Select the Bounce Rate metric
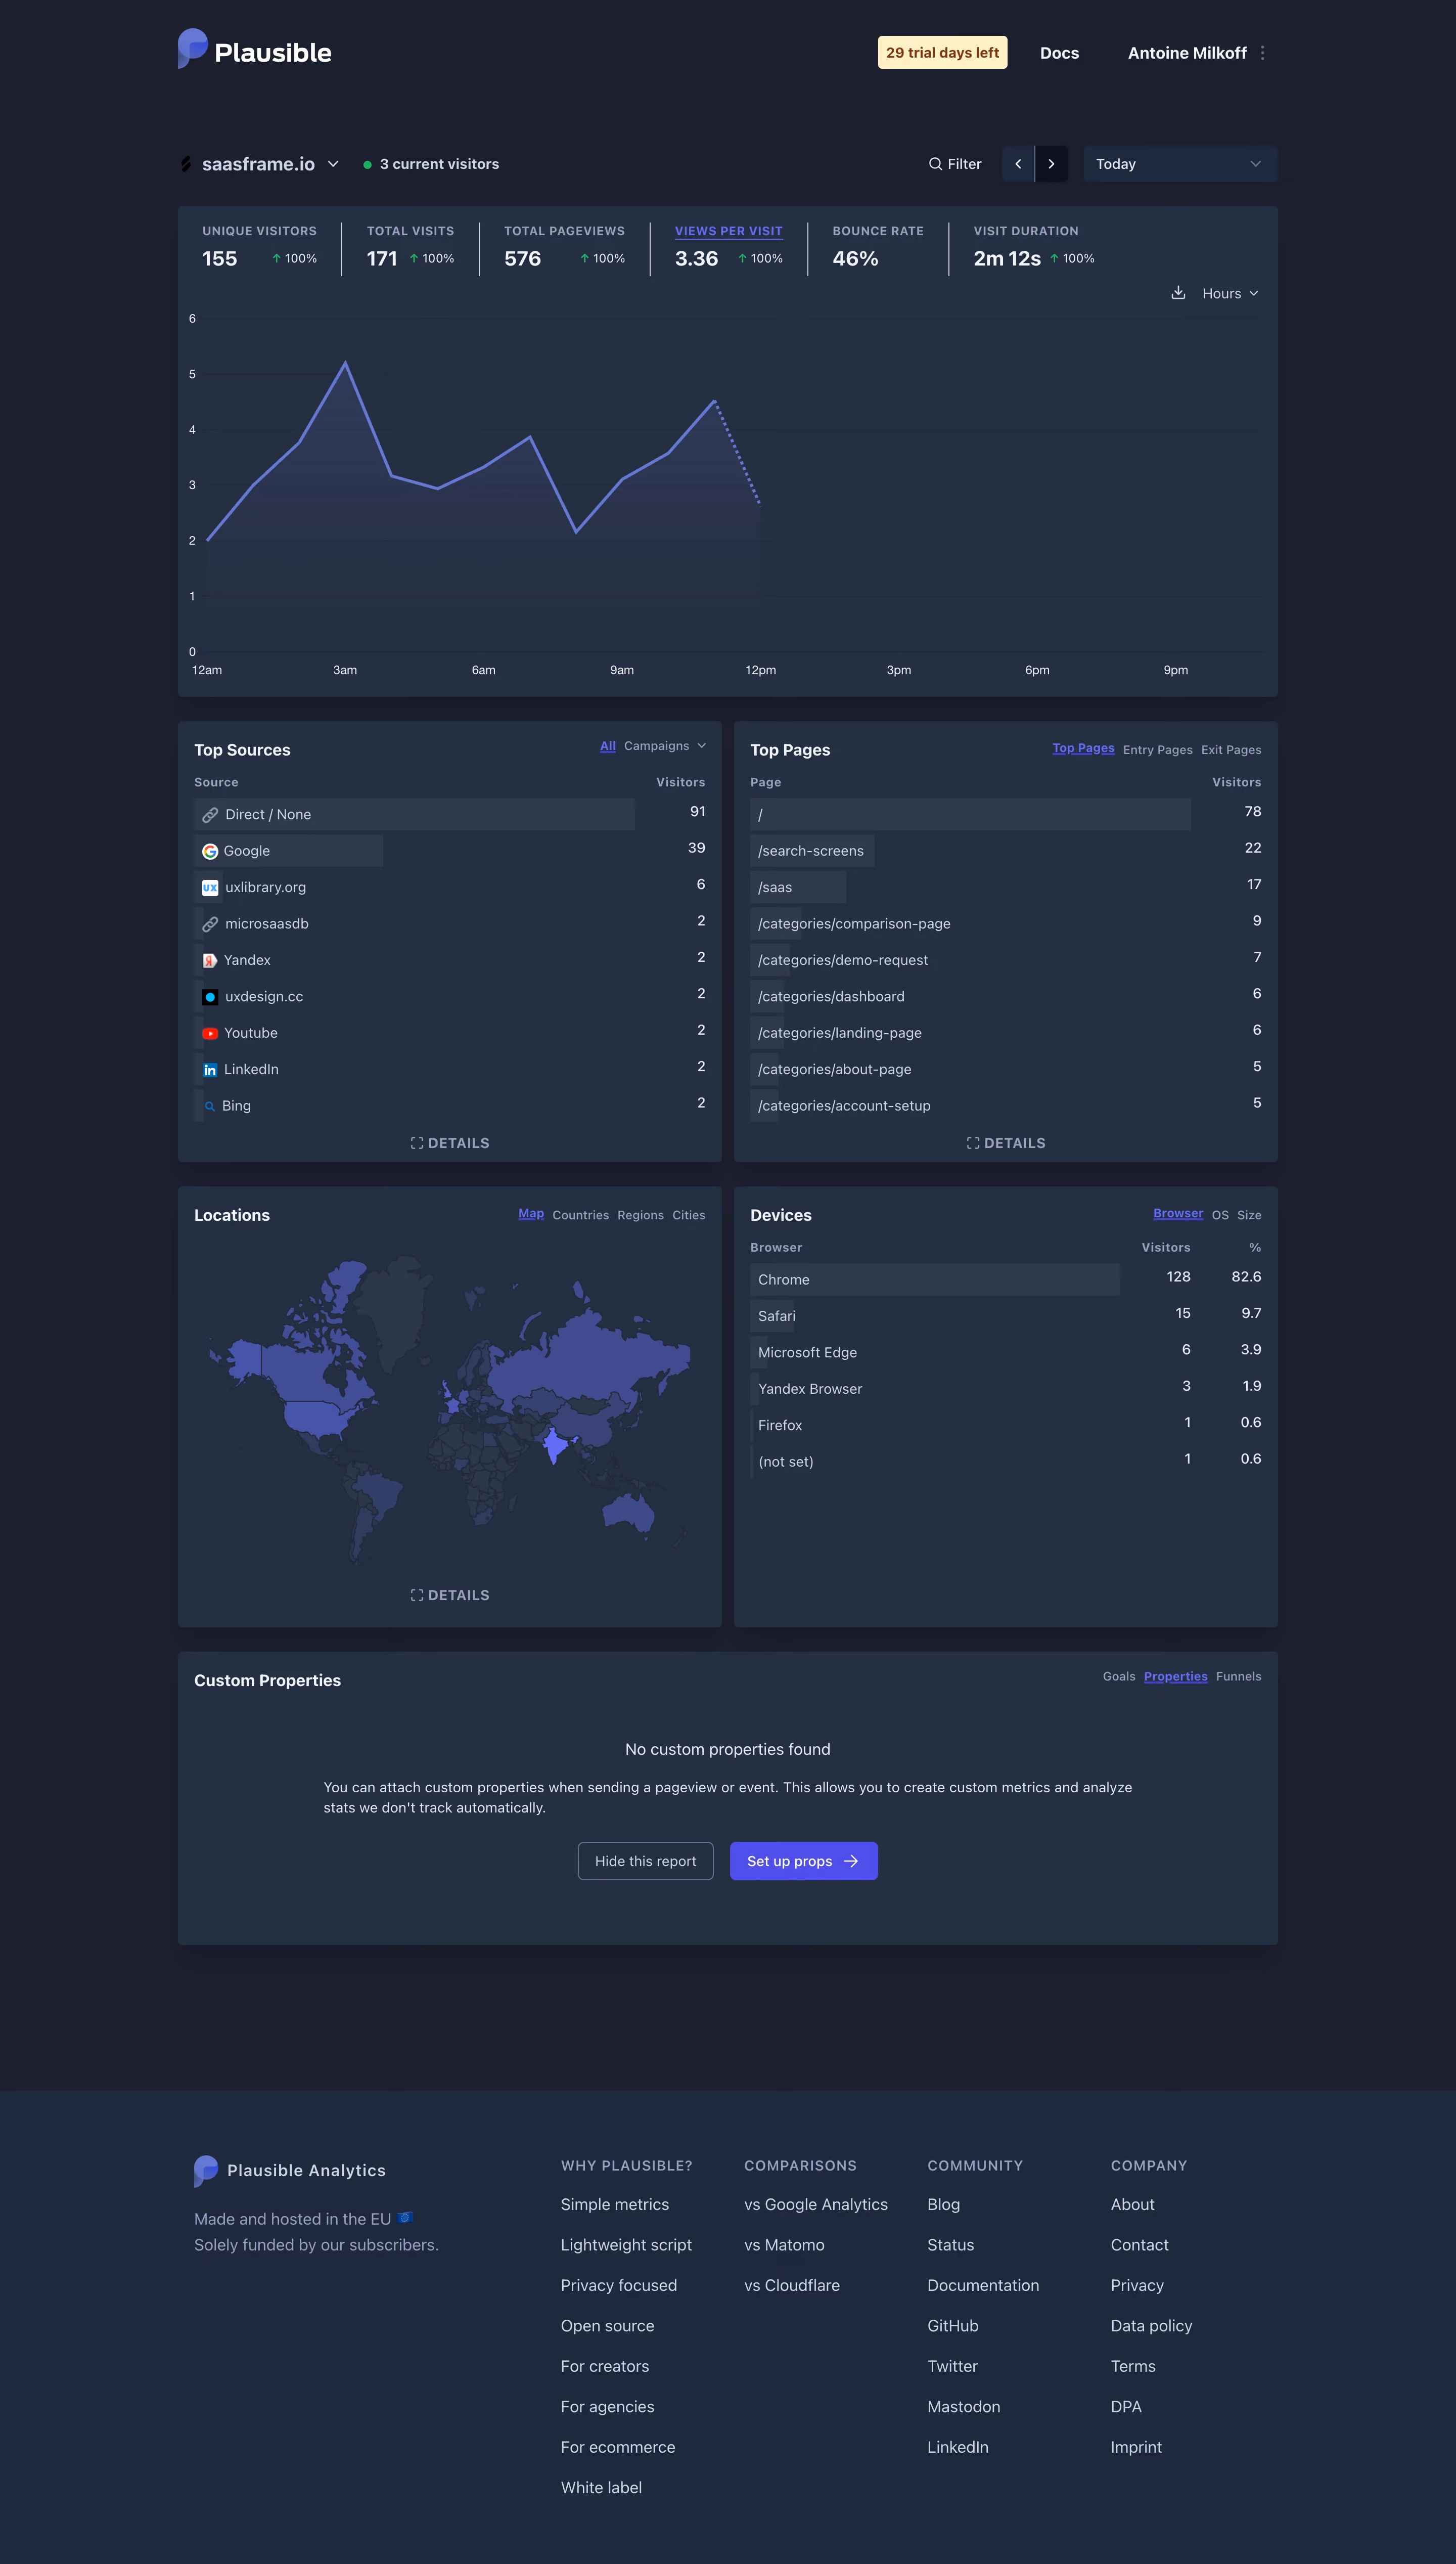Image resolution: width=1456 pixels, height=2564 pixels. pos(878,247)
